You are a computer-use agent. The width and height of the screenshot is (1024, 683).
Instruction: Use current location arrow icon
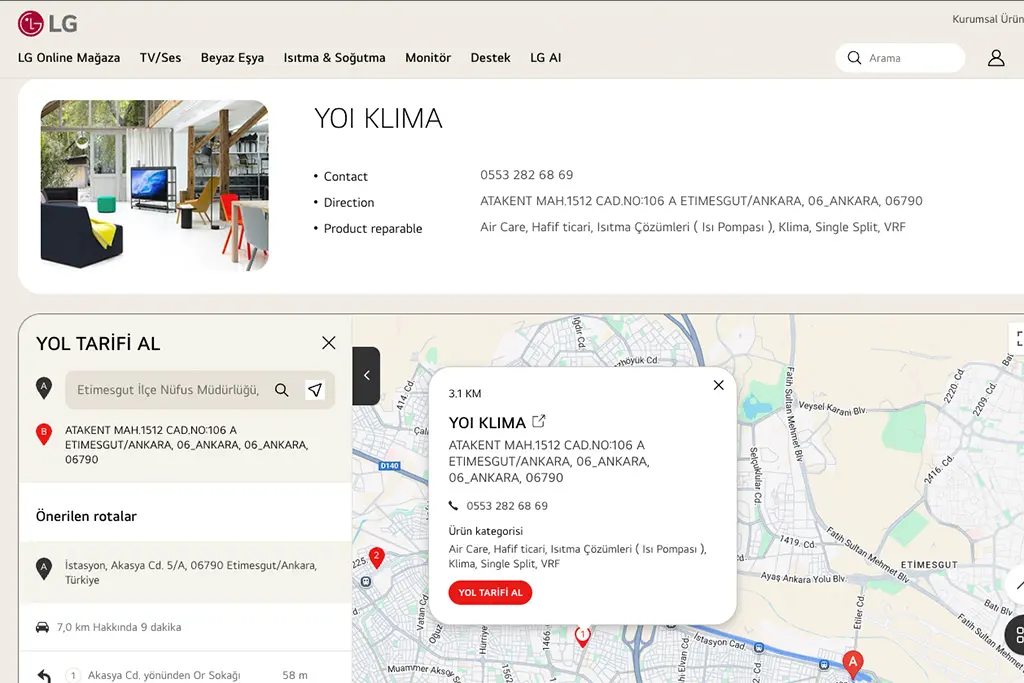click(x=315, y=390)
